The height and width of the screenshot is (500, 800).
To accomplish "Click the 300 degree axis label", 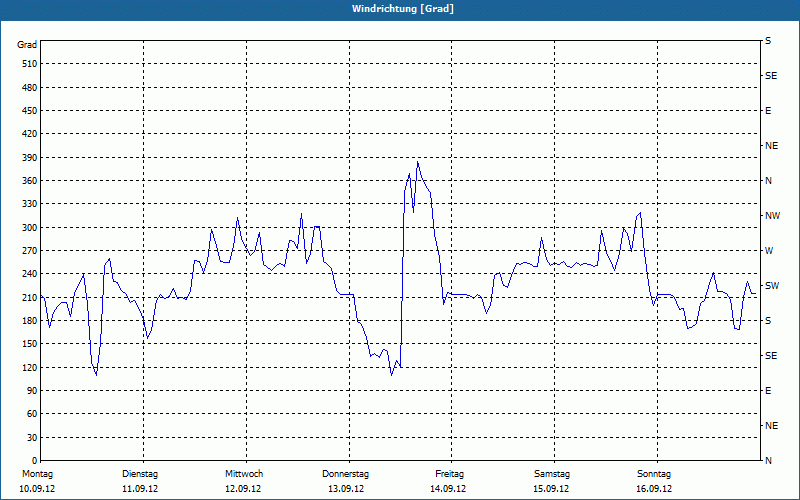I will (x=30, y=228).
